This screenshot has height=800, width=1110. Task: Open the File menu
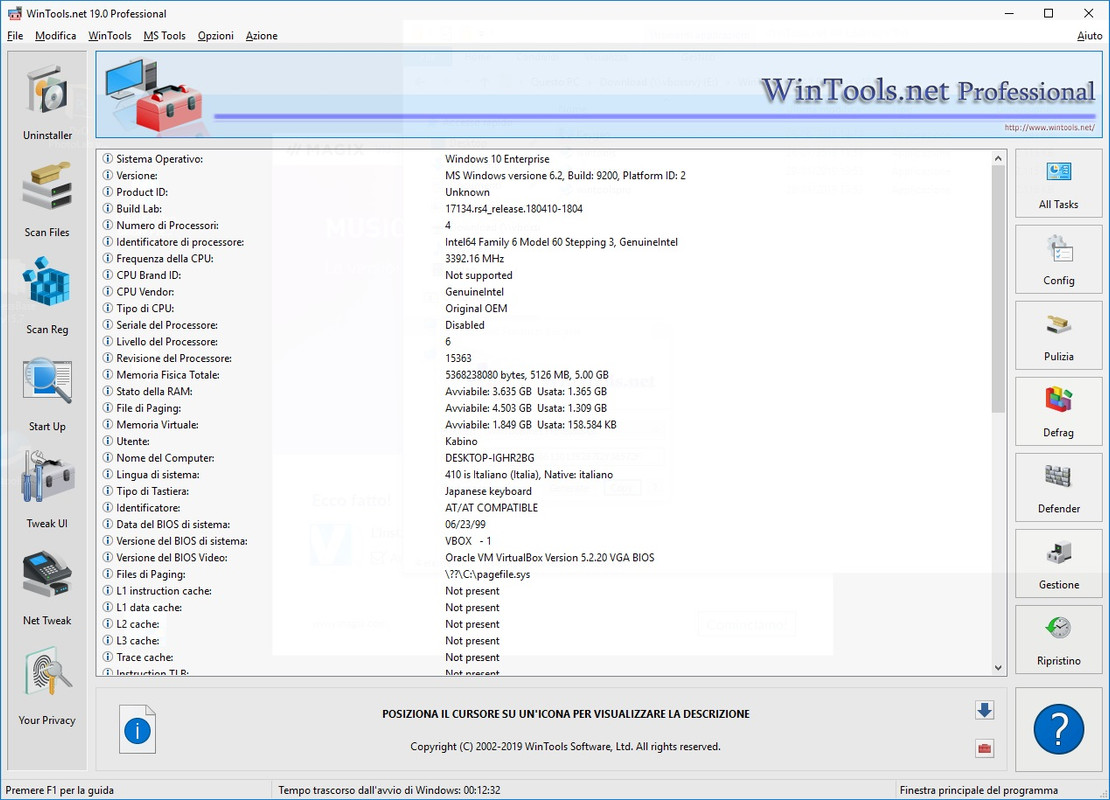click(x=15, y=35)
